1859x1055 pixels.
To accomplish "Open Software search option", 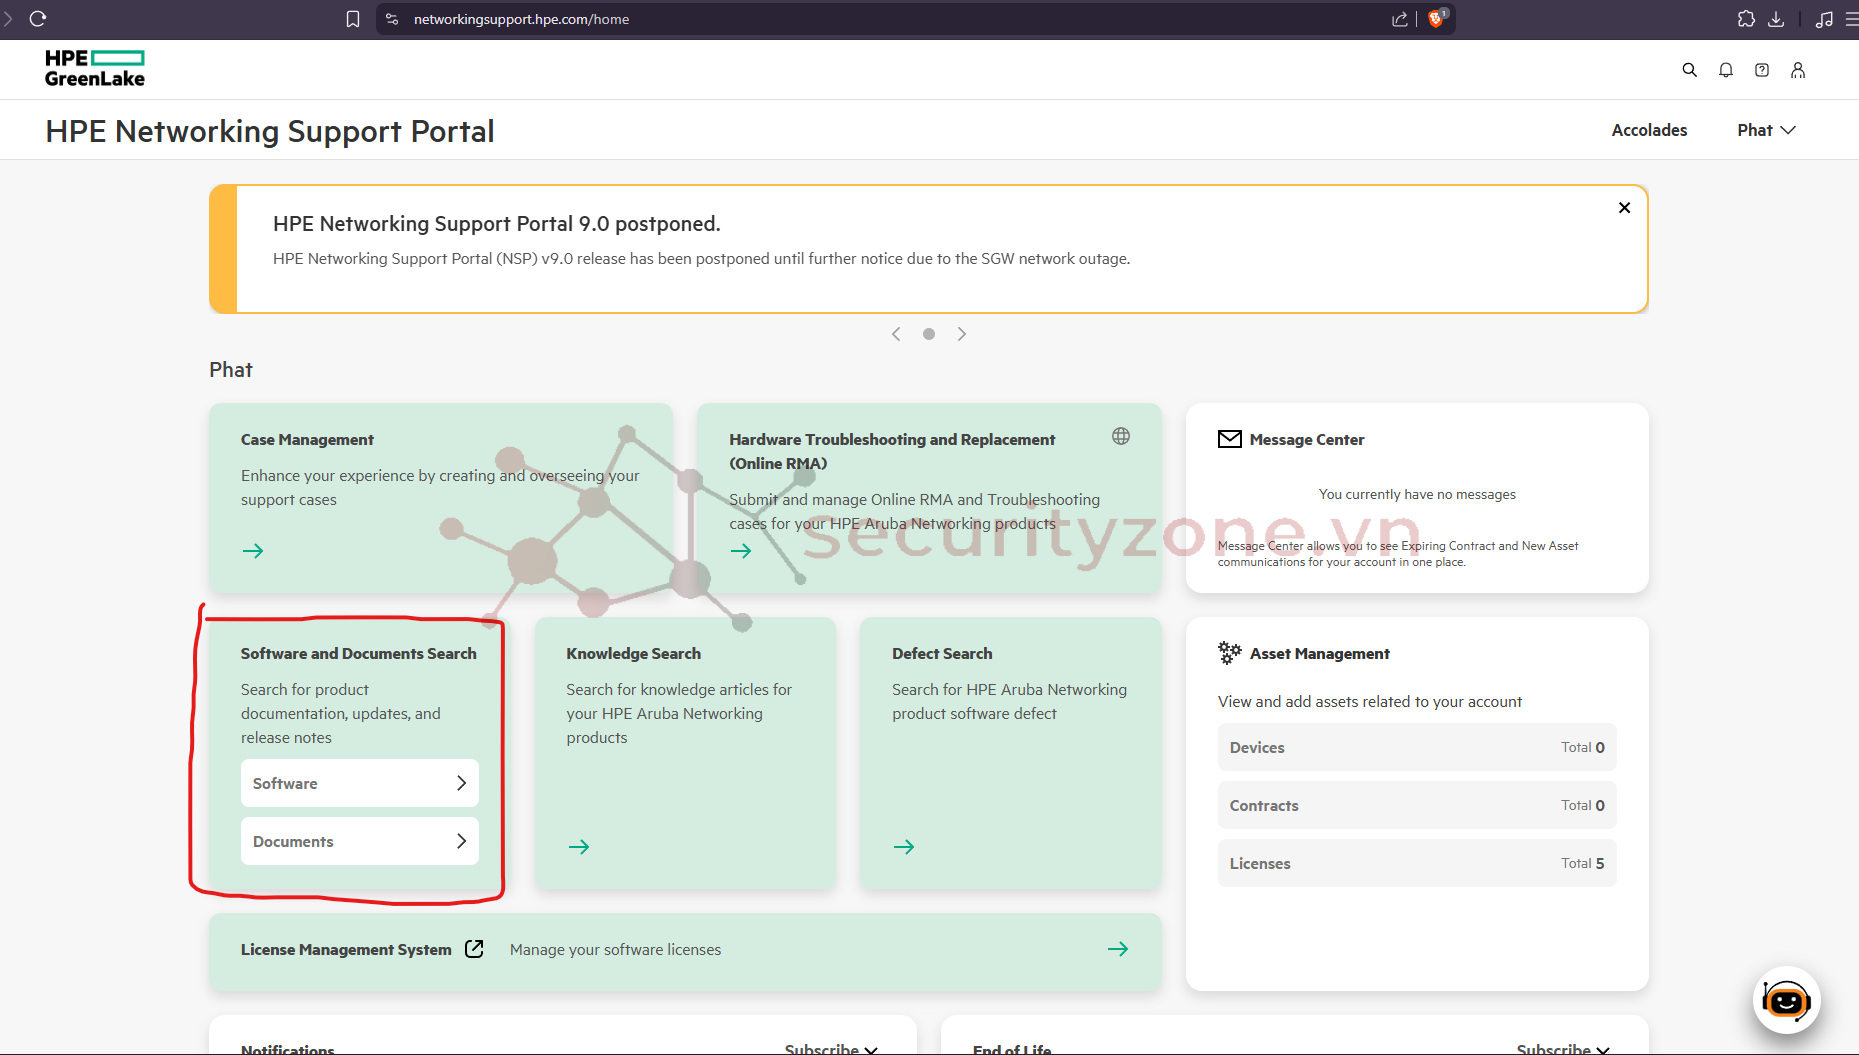I will click(x=359, y=783).
